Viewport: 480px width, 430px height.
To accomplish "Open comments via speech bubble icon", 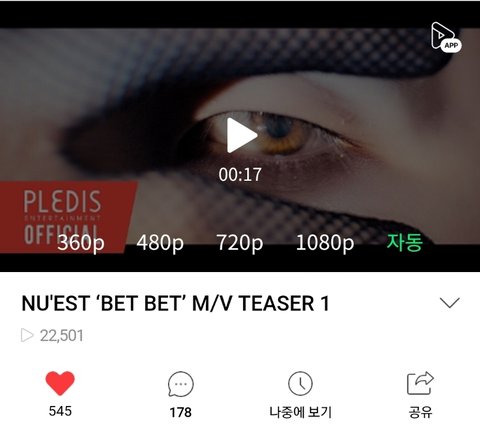I will 181,384.
